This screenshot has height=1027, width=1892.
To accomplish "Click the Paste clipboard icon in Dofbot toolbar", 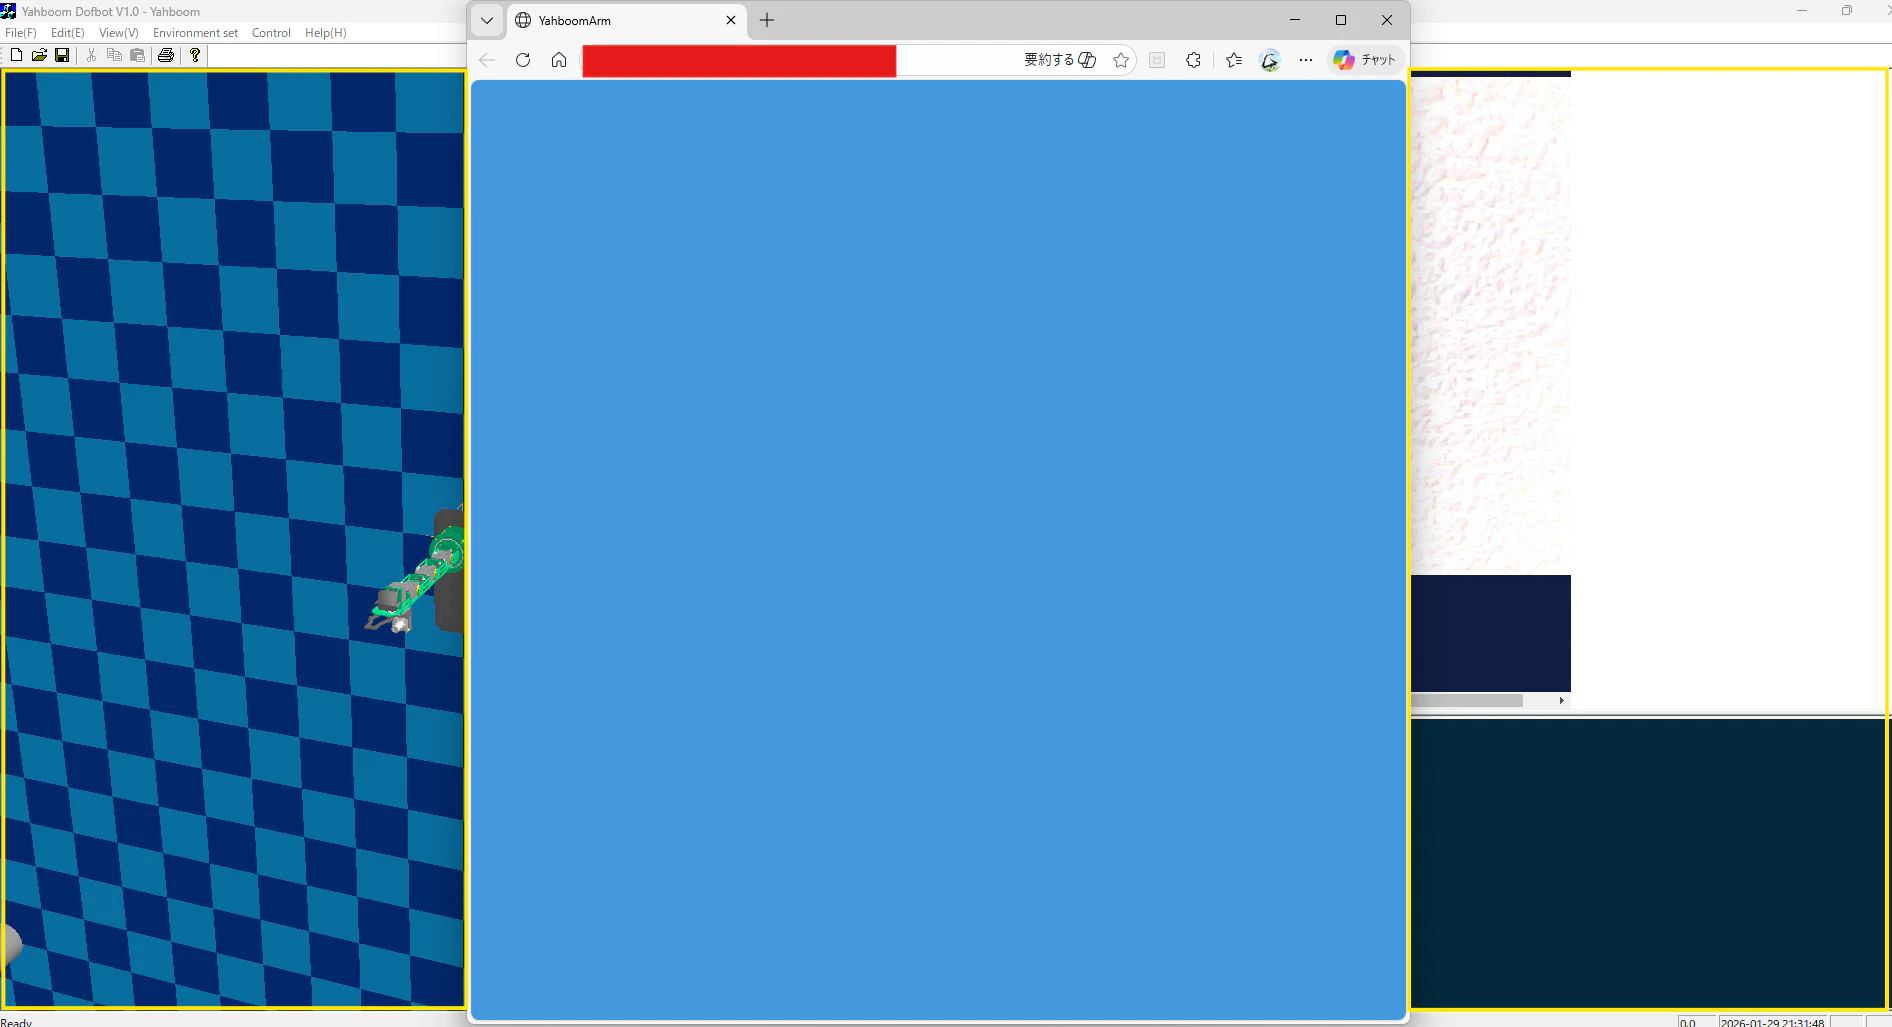I will pyautogui.click(x=137, y=55).
